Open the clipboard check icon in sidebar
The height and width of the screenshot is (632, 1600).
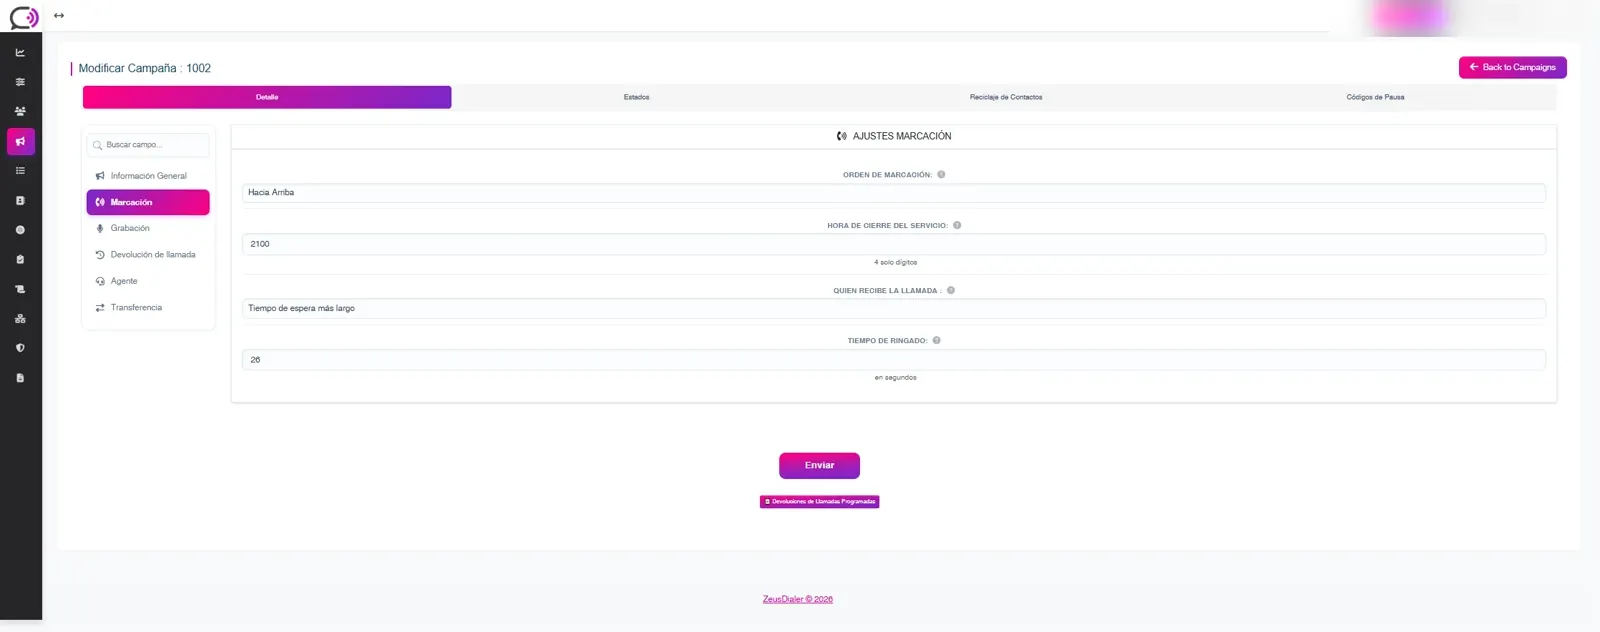click(20, 259)
